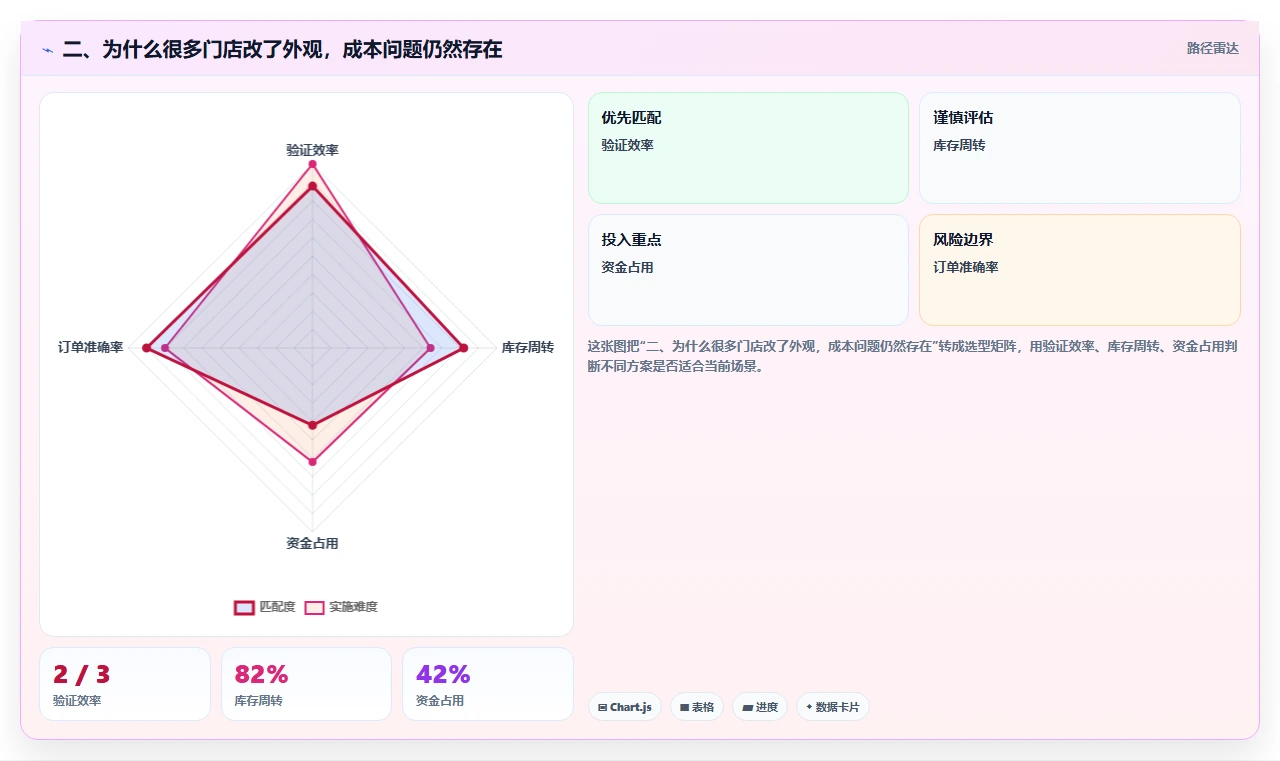Click the slide title 二、为什么很多门店改了外观

point(282,49)
